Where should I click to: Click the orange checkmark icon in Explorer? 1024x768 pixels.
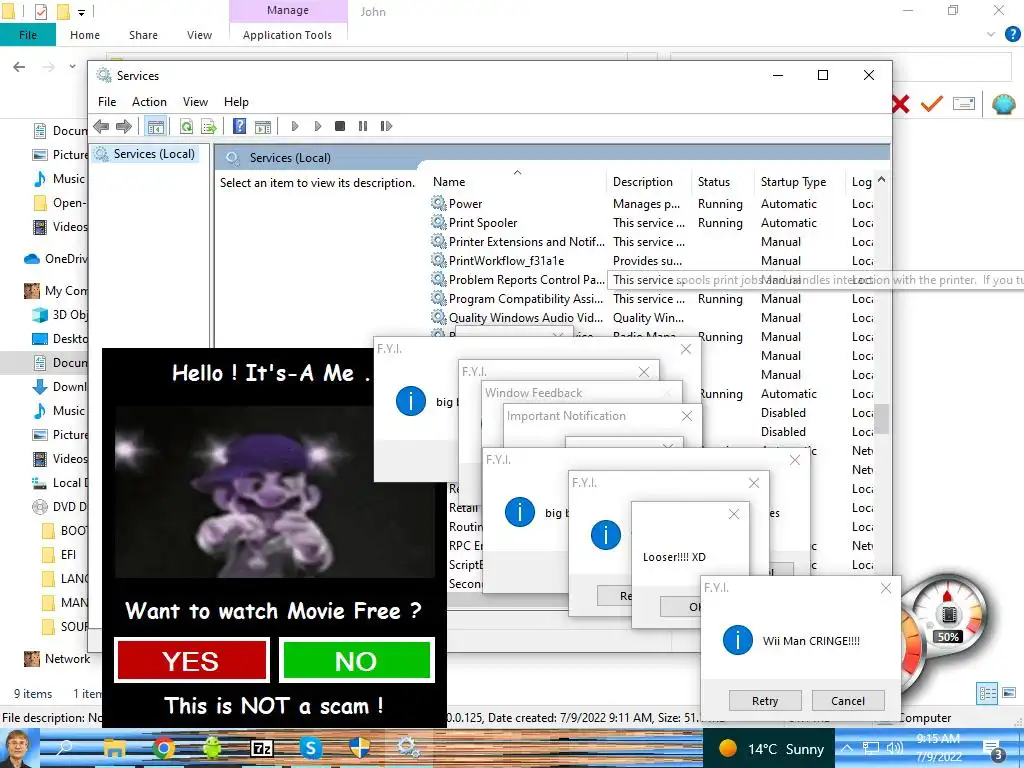tap(931, 103)
